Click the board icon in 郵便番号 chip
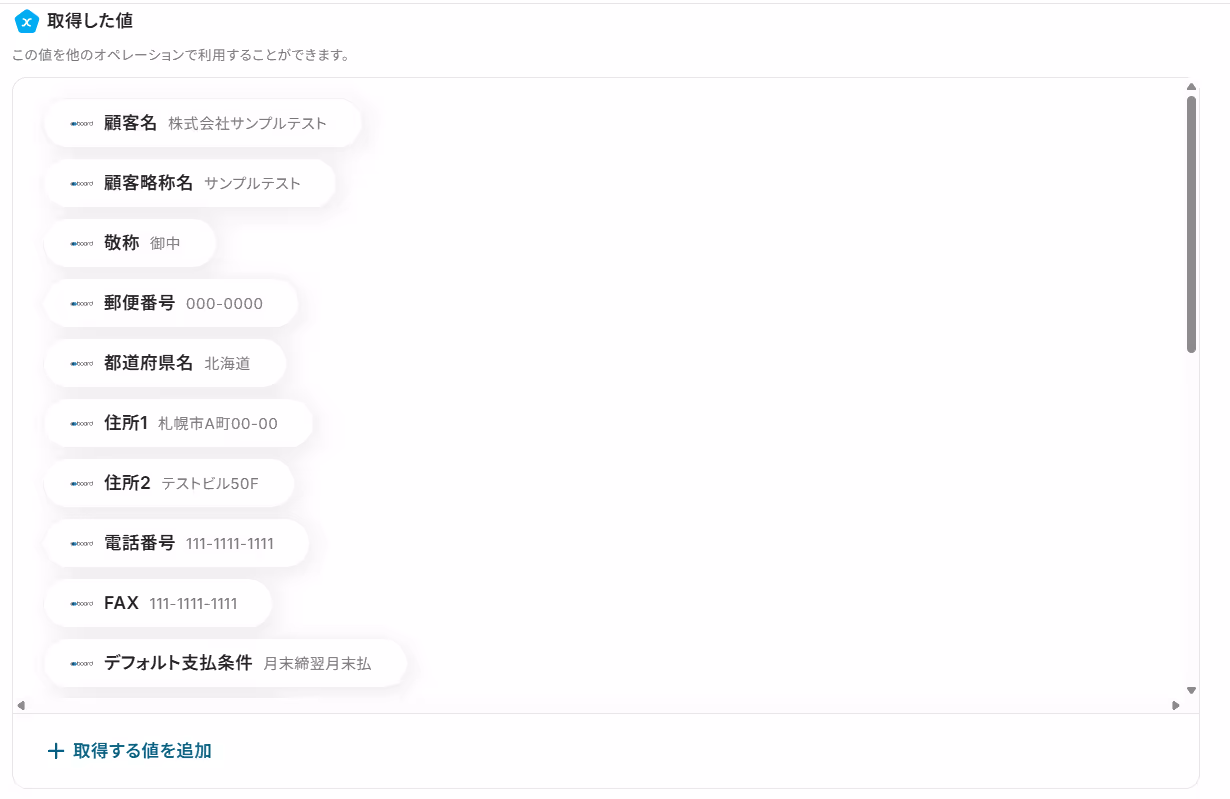 [82, 304]
